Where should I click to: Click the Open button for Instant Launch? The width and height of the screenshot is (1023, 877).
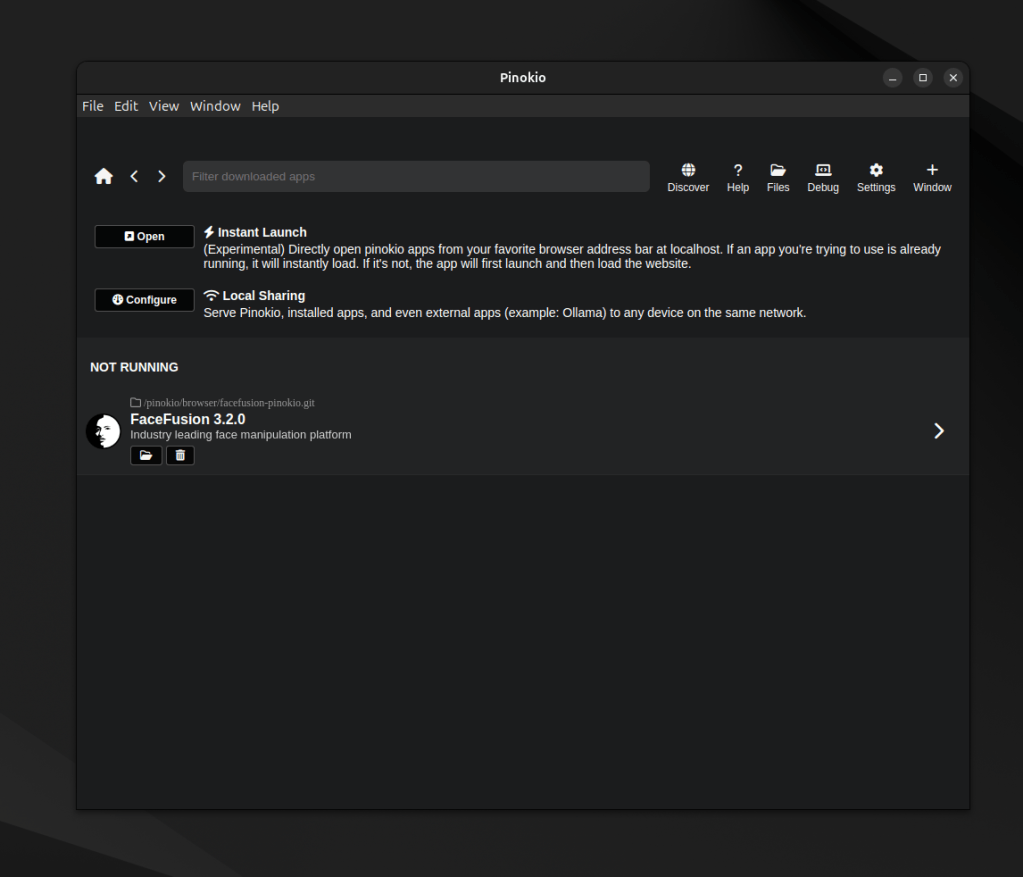point(144,237)
